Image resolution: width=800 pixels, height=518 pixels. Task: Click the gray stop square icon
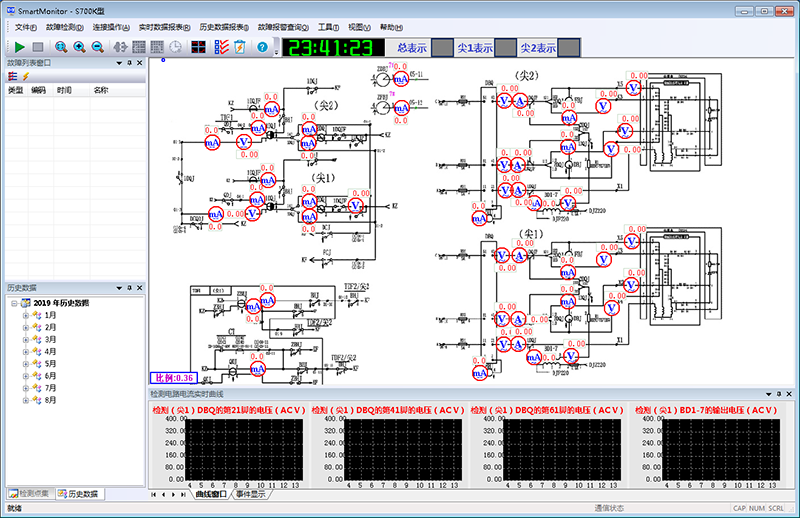click(38, 47)
